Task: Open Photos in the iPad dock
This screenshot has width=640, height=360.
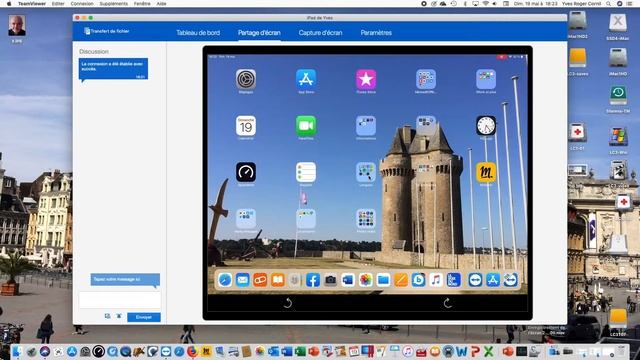Action: (366, 280)
